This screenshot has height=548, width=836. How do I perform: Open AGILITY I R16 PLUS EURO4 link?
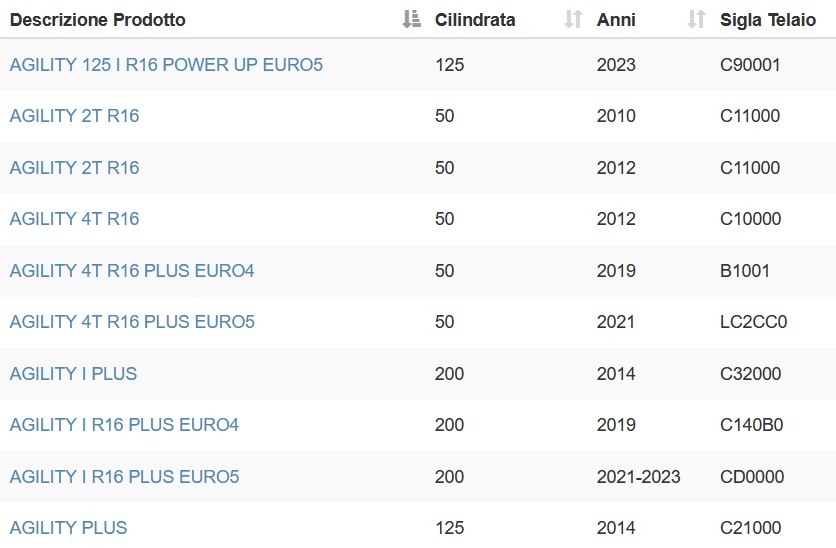pyautogui.click(x=124, y=424)
